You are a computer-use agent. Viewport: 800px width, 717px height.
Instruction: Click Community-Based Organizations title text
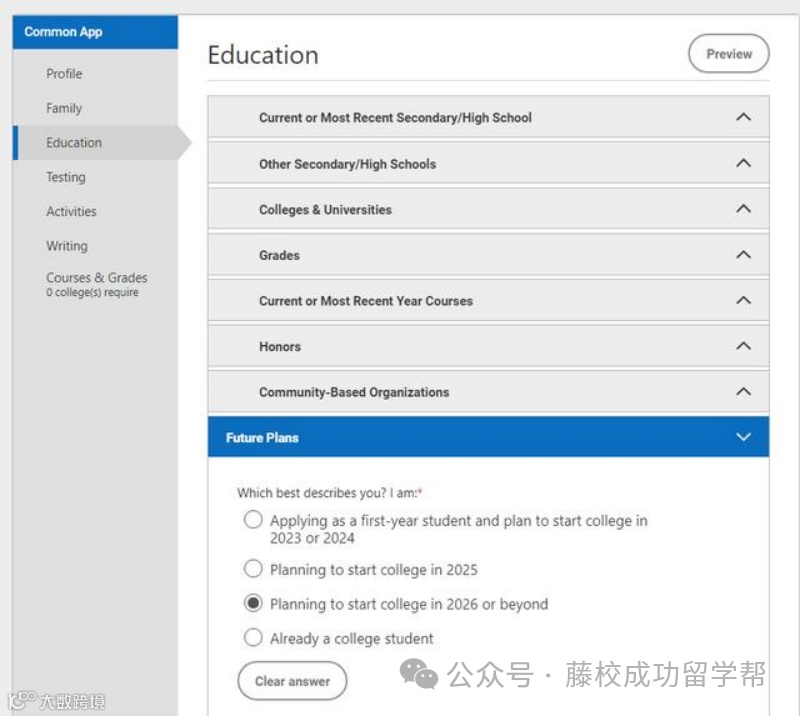pos(354,392)
